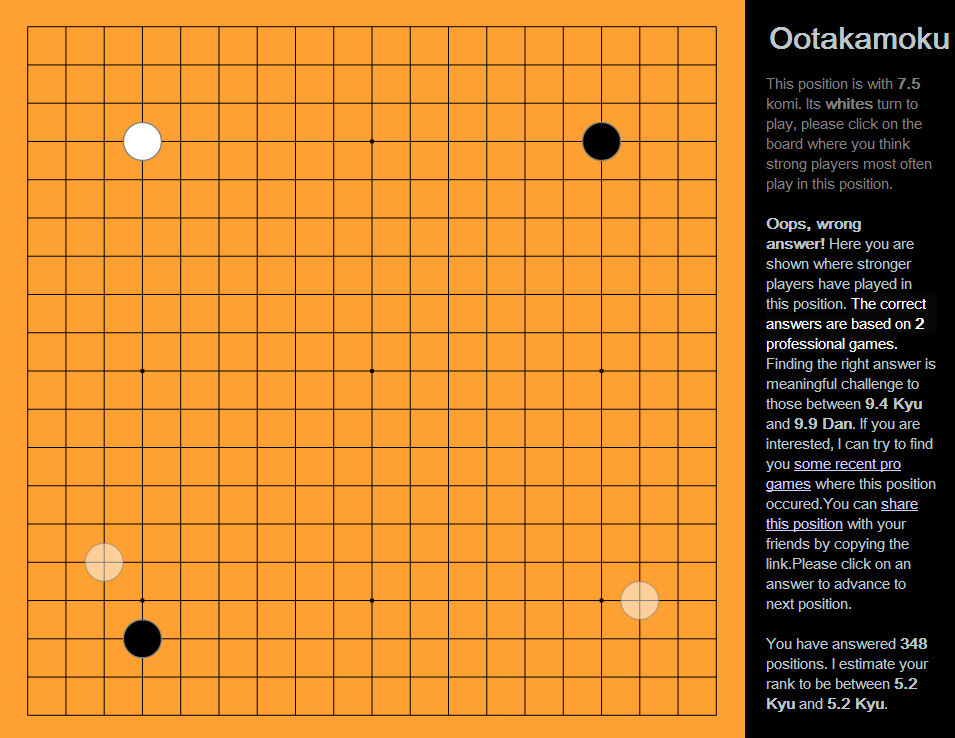
Task: Select the translucent answer stone at lower left
Action: click(104, 562)
